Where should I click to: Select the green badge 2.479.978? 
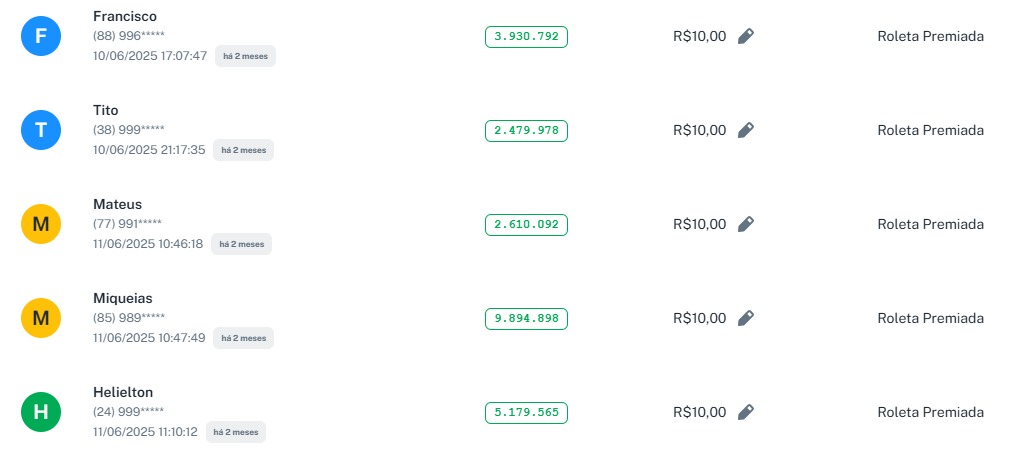pyautogui.click(x=526, y=131)
